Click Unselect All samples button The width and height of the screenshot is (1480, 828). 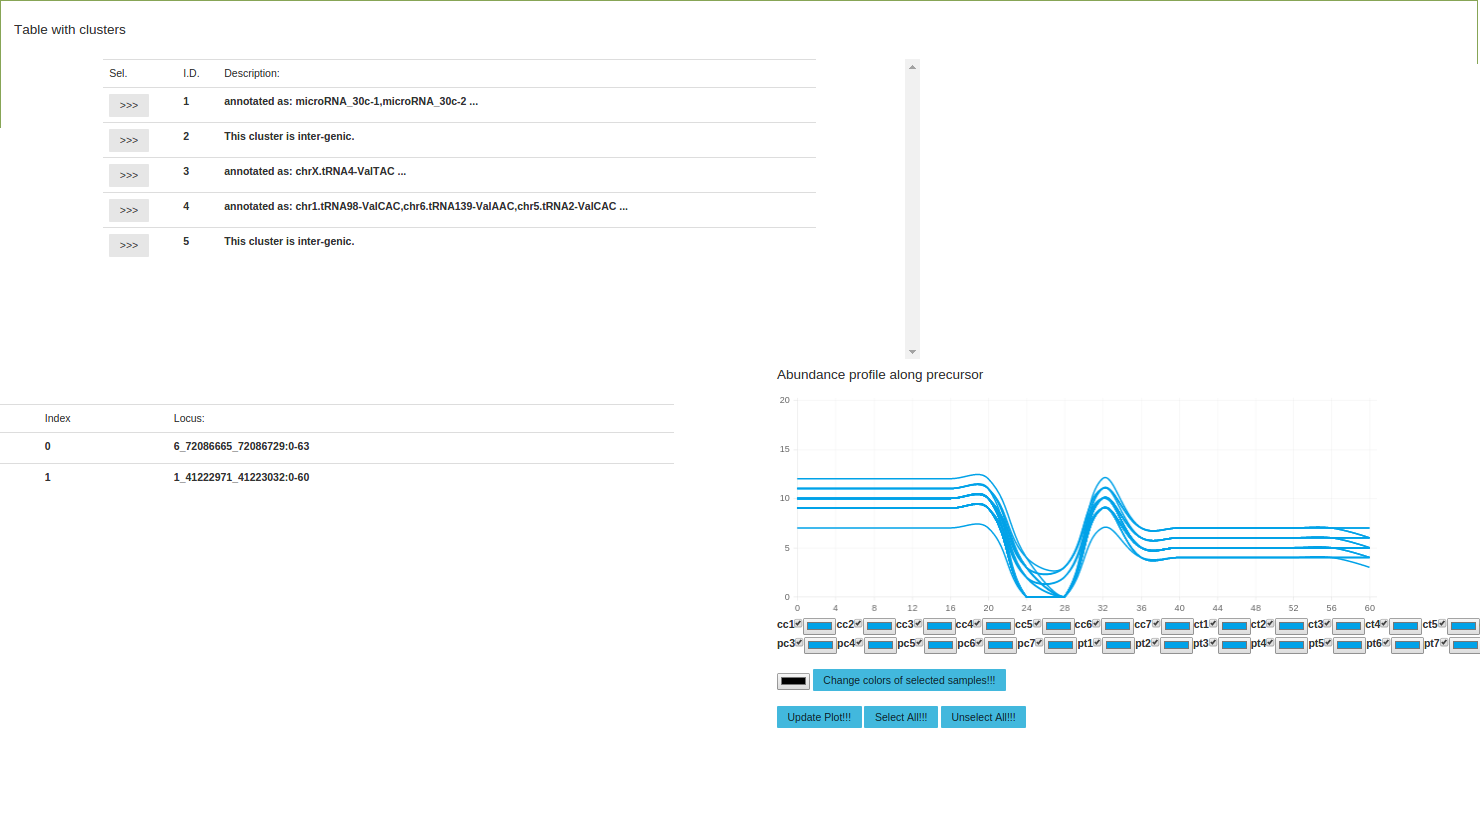point(983,717)
